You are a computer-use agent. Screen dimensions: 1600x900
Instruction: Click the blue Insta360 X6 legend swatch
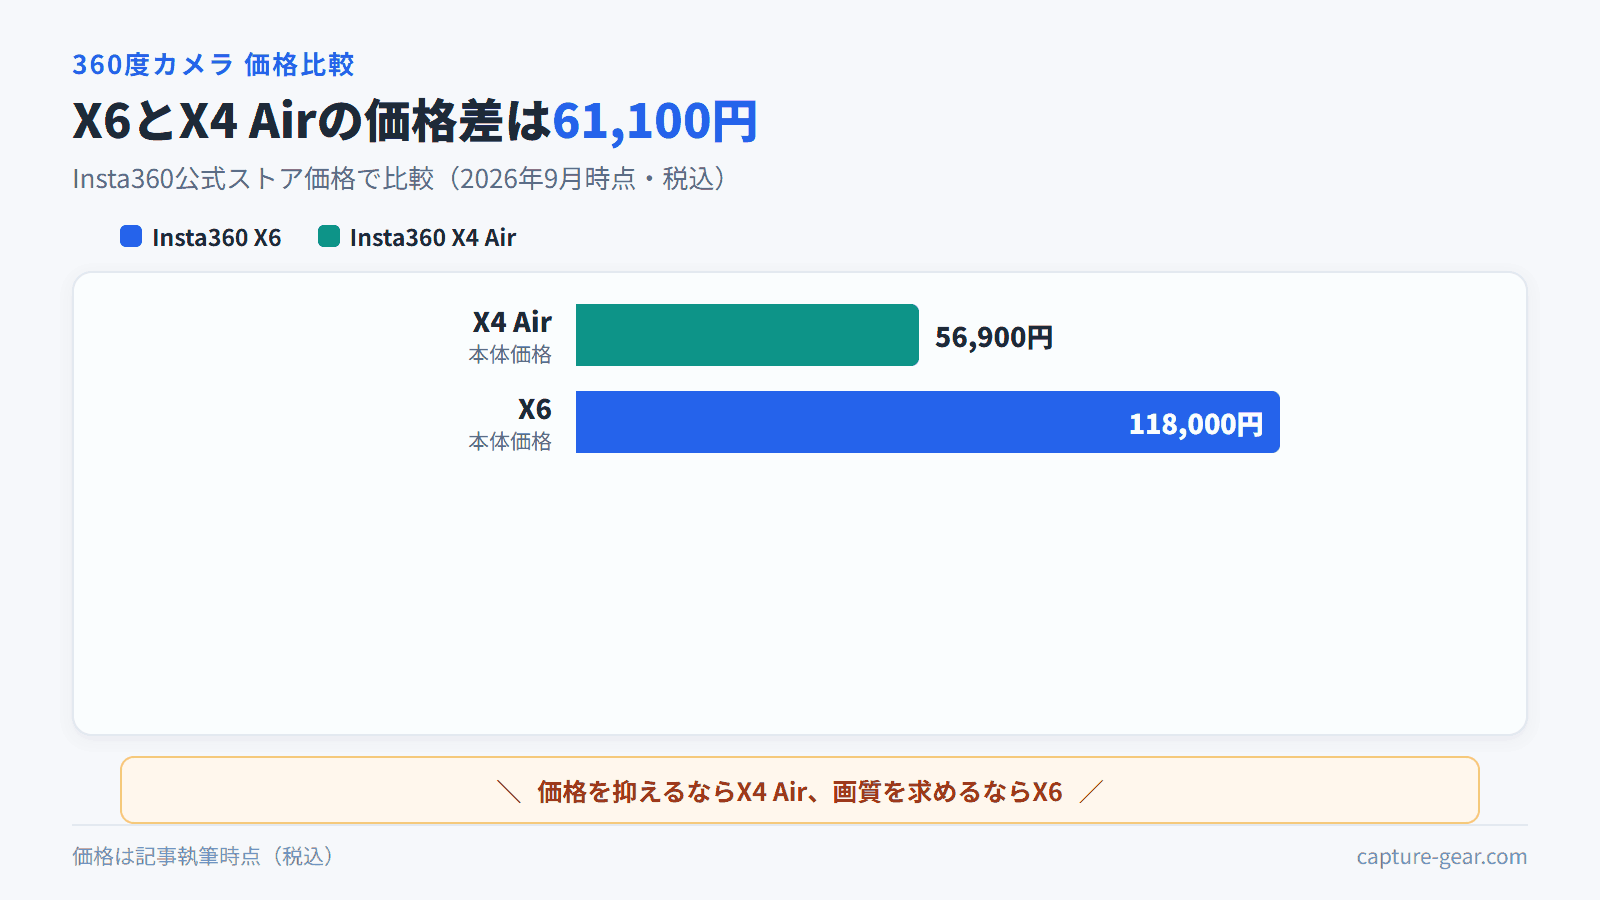131,236
